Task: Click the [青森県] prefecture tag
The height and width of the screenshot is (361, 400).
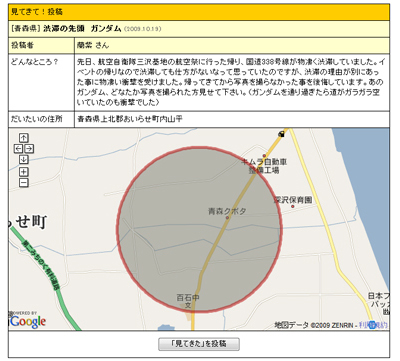Action: [26, 29]
